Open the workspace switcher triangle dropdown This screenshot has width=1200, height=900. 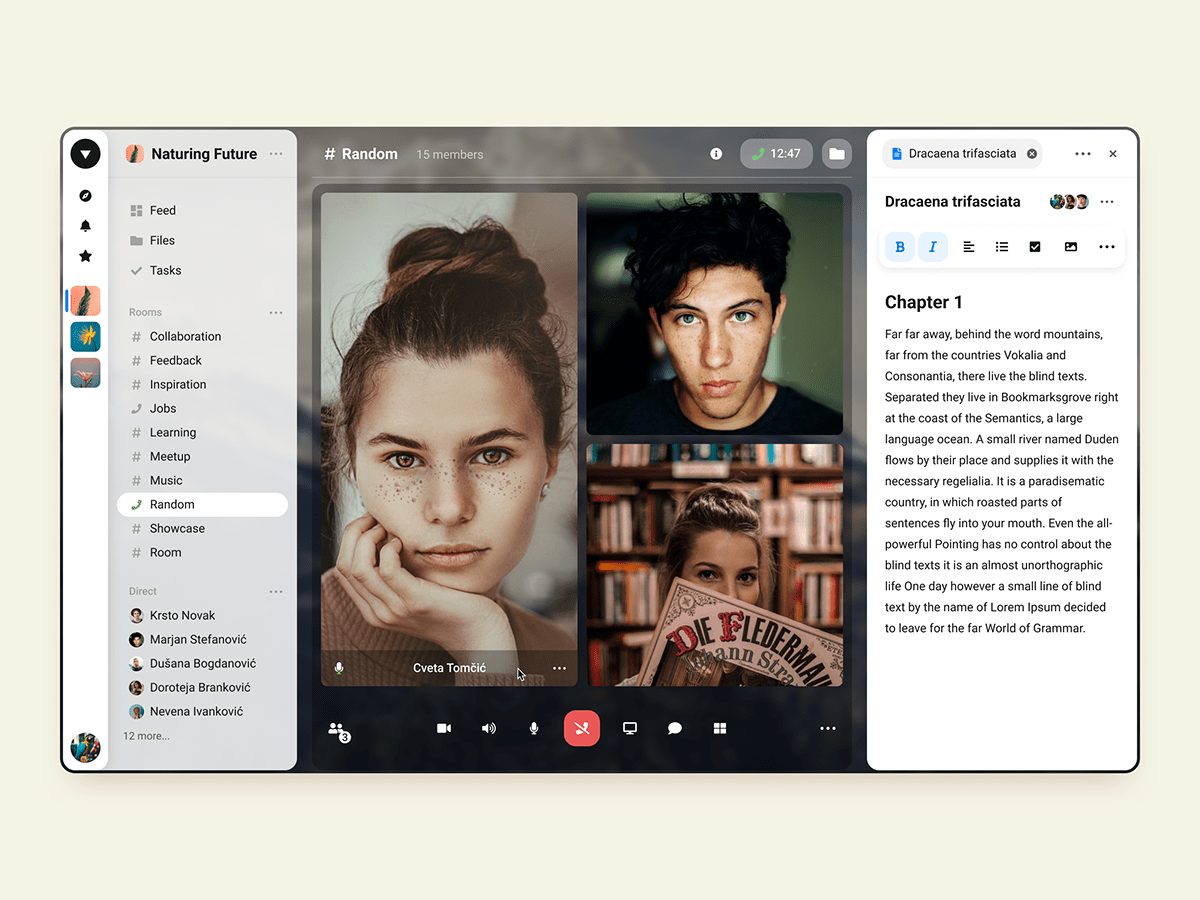(85, 154)
